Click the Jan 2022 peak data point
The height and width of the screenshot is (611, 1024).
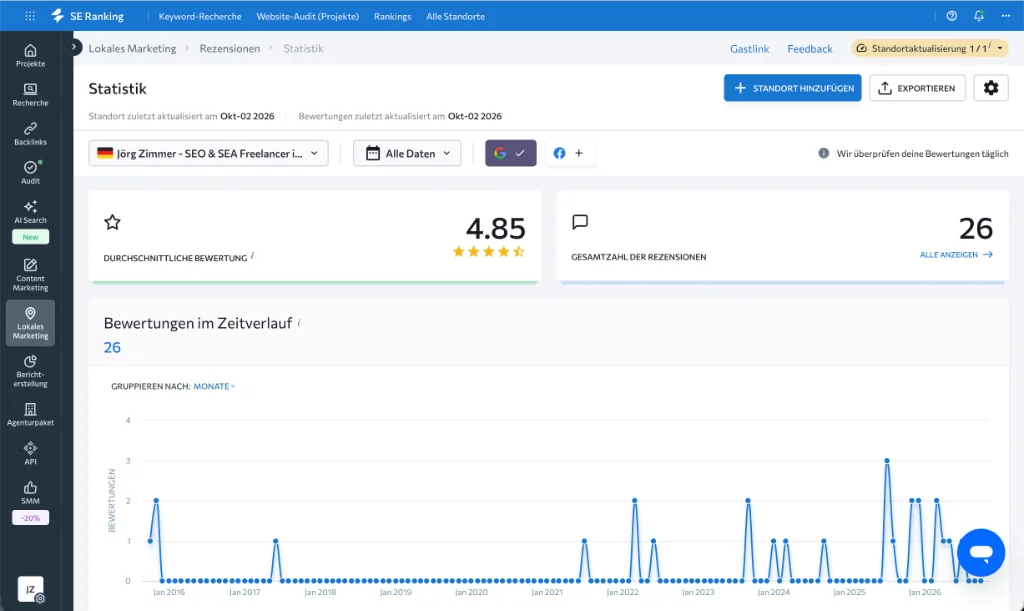point(634,501)
